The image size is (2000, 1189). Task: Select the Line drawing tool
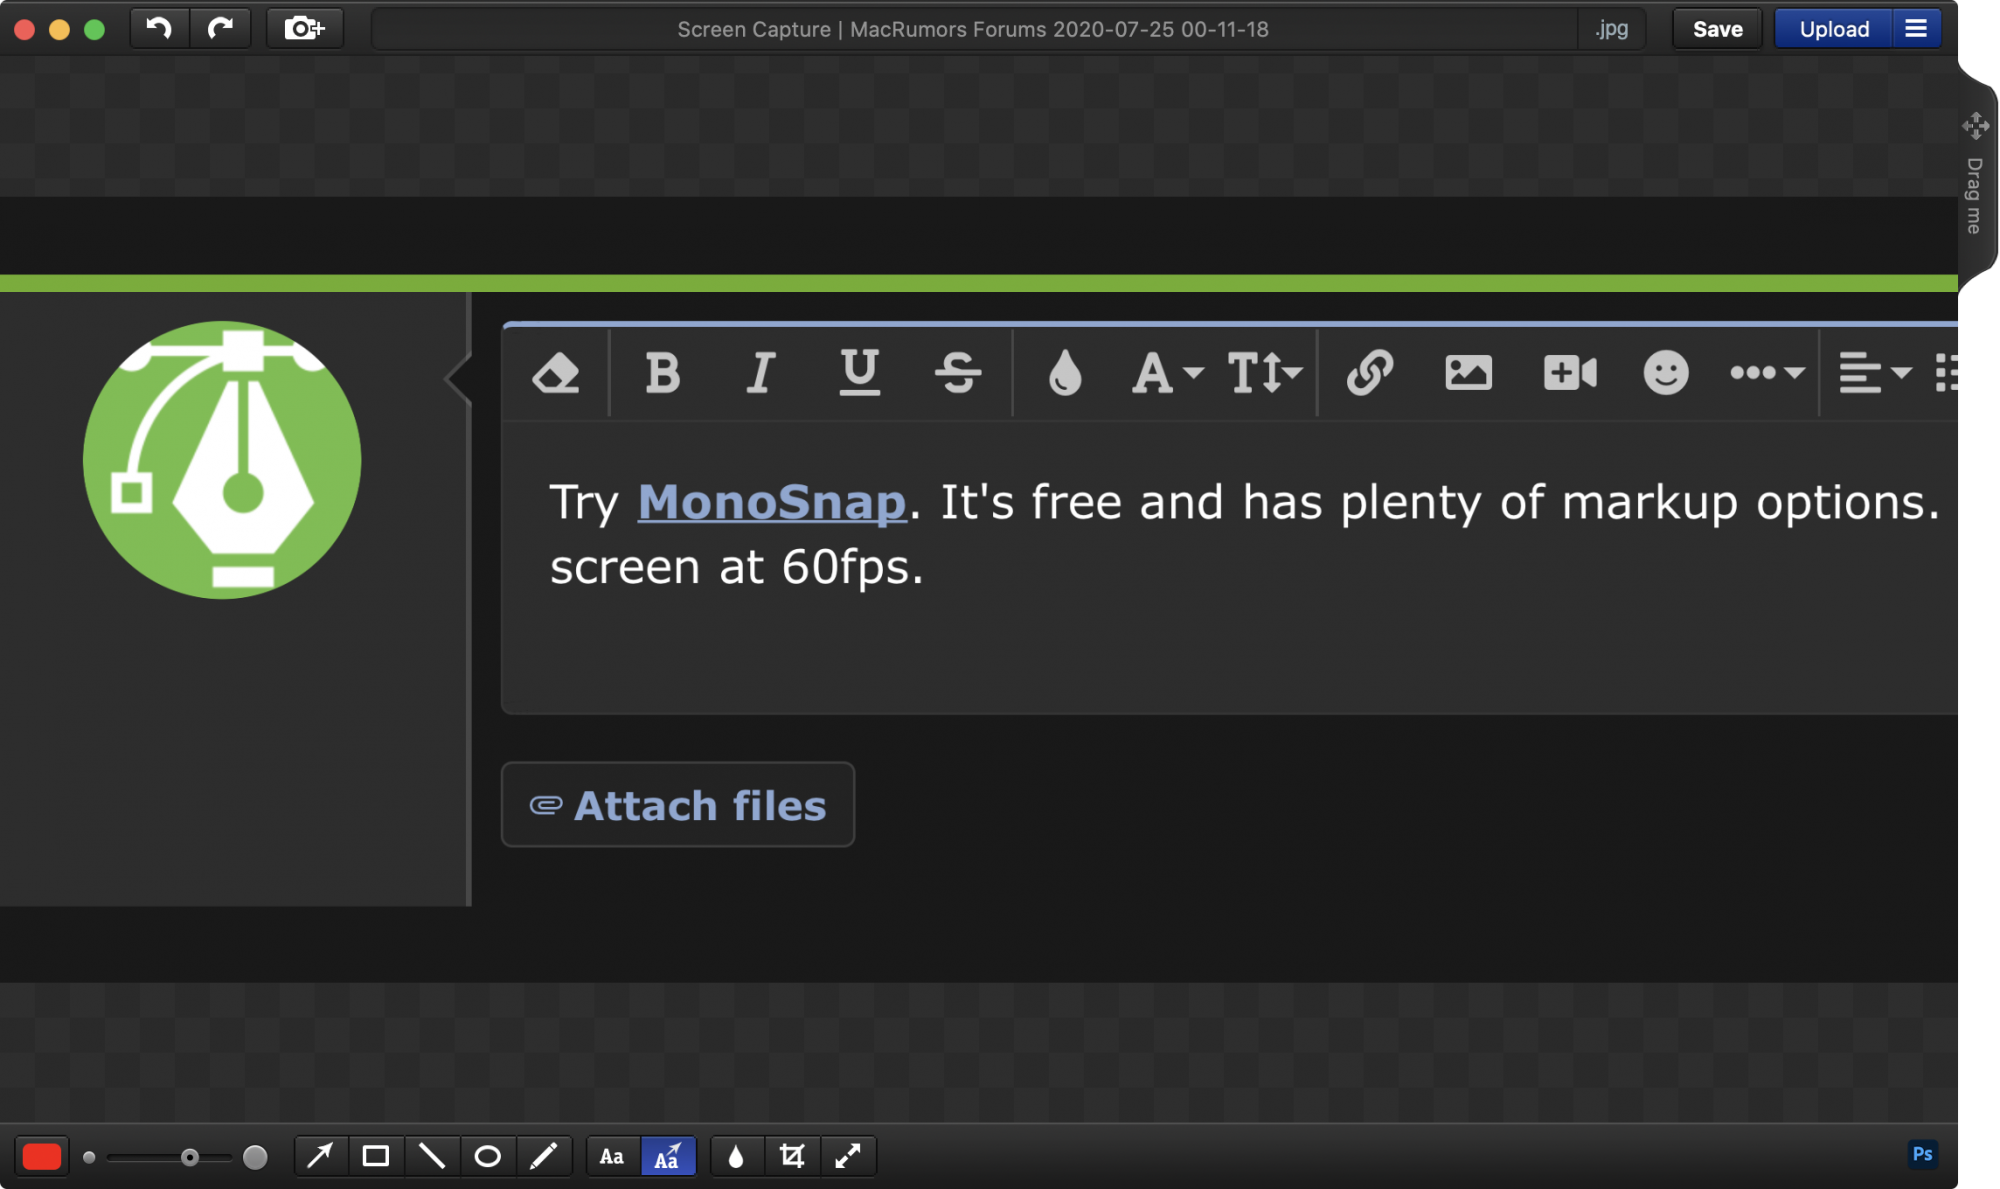point(431,1156)
